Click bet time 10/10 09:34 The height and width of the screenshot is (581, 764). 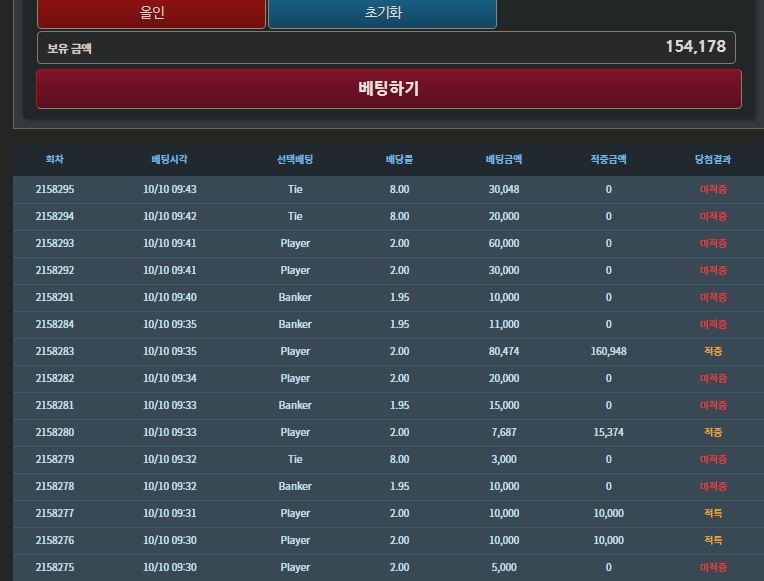[x=170, y=378]
